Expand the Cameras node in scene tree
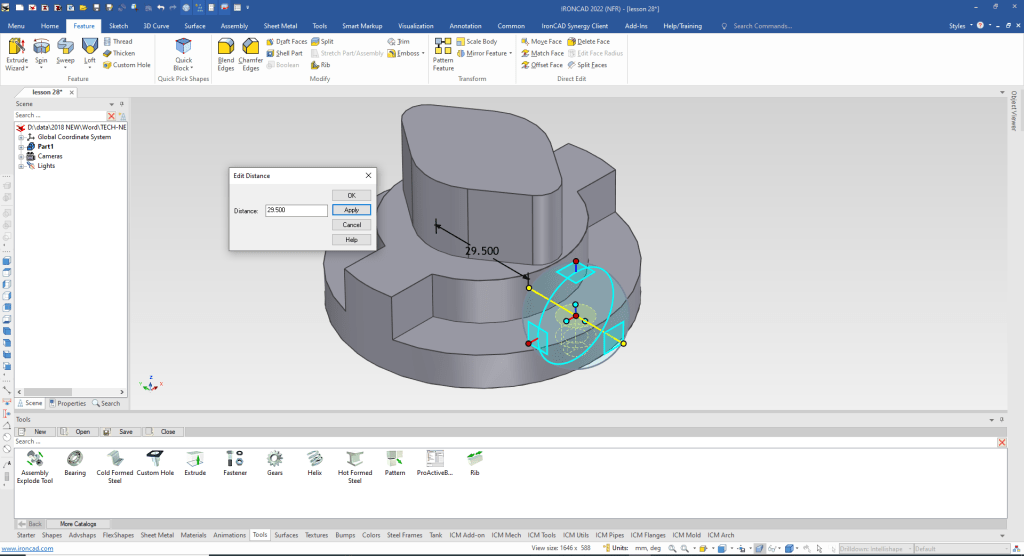This screenshot has width=1024, height=556. click(20, 156)
